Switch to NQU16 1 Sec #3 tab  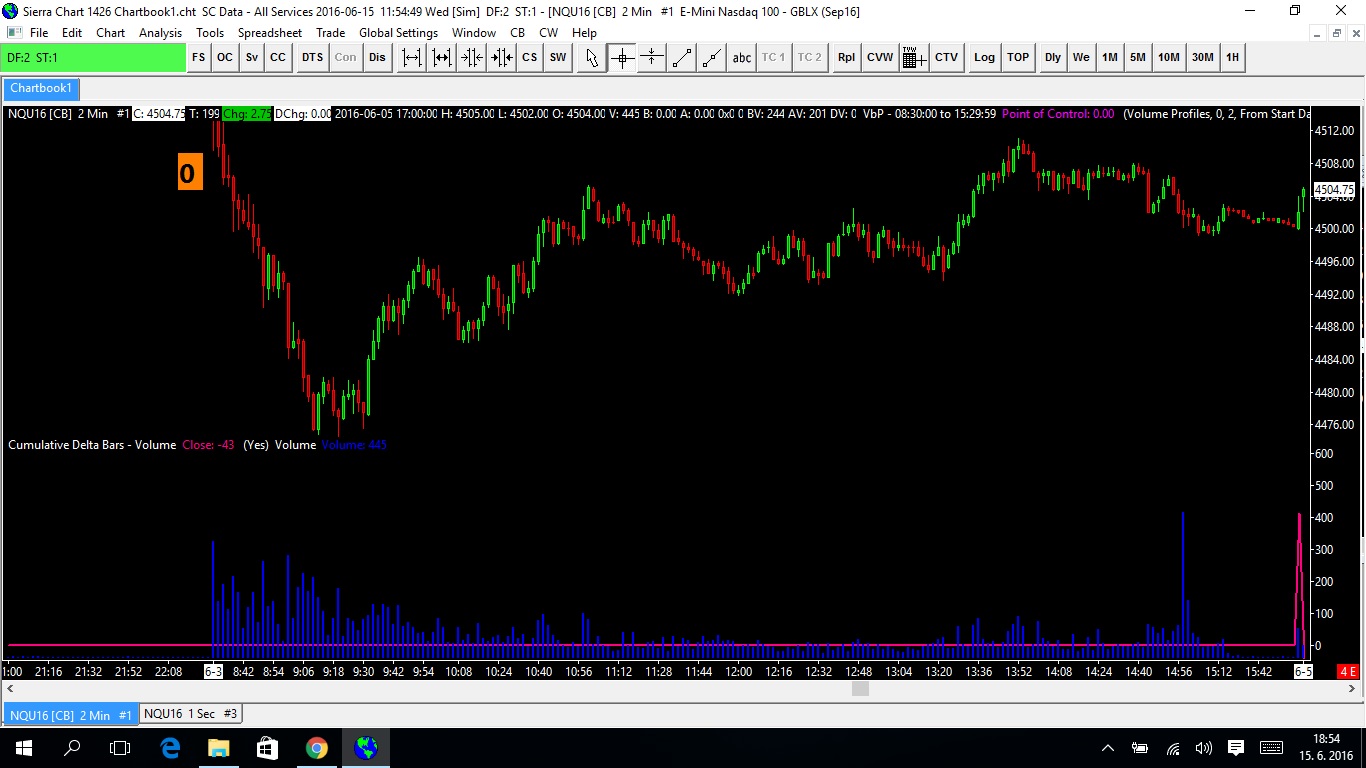click(190, 714)
